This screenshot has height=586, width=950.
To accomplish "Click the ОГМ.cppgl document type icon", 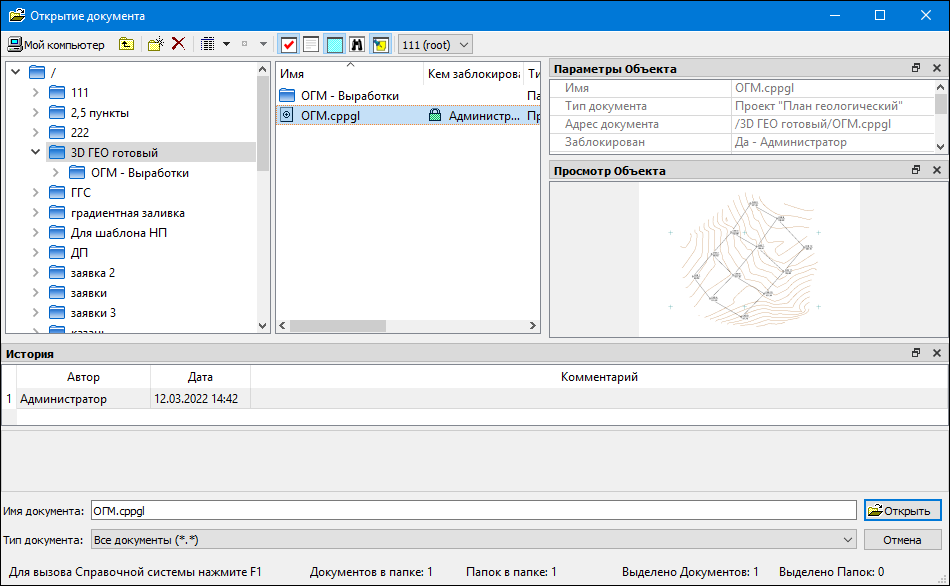I will click(x=287, y=115).
